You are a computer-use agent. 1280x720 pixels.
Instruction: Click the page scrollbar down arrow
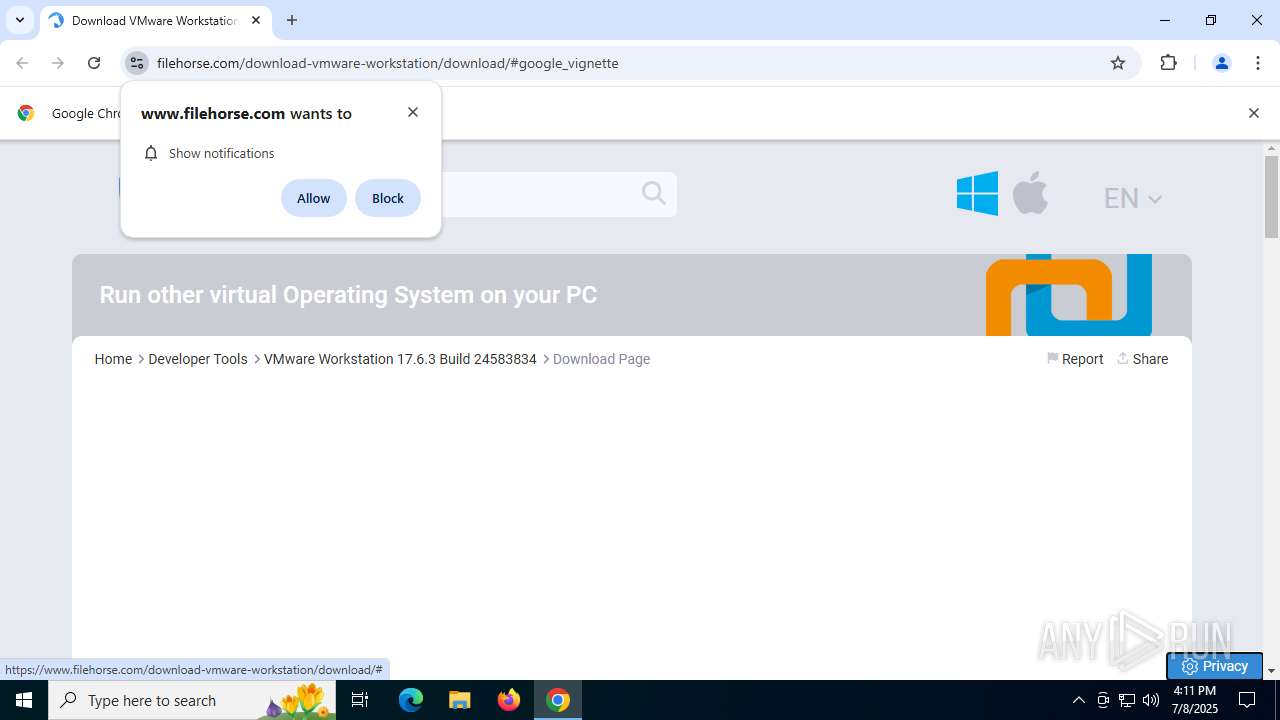point(1271,671)
